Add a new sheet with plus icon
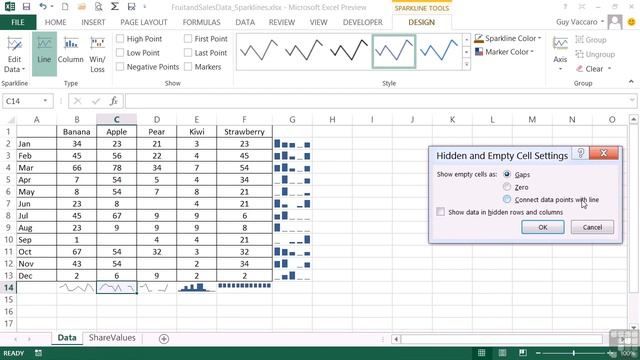 pyautogui.click(x=164, y=339)
